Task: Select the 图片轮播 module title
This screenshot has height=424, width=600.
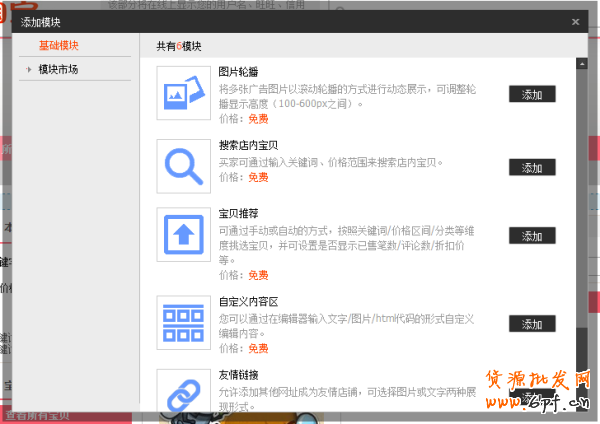Action: click(239, 73)
